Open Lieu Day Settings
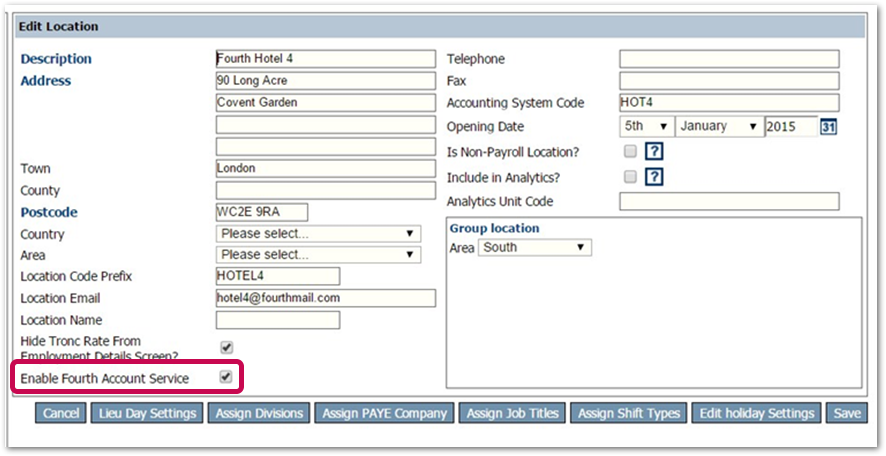Image resolution: width=886 pixels, height=456 pixels. pos(147,413)
